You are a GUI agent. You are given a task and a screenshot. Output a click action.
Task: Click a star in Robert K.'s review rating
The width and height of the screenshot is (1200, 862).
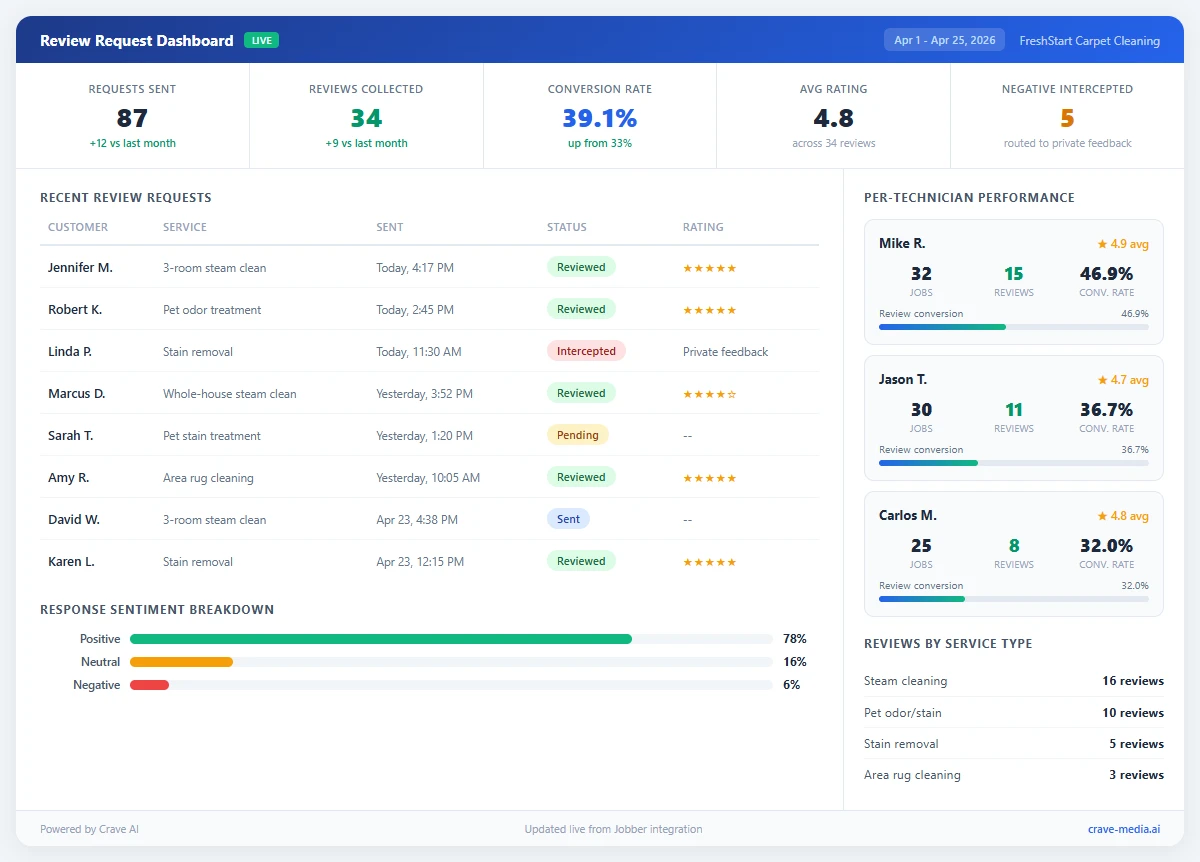pyautogui.click(x=710, y=309)
